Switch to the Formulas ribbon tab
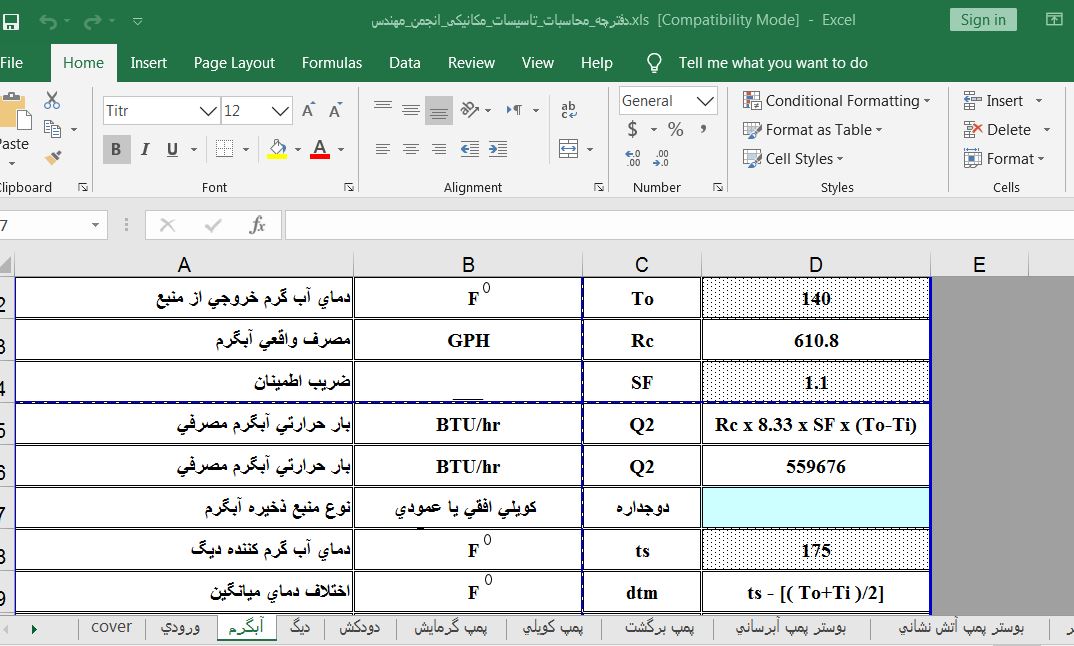The image size is (1074, 646). click(x=332, y=62)
